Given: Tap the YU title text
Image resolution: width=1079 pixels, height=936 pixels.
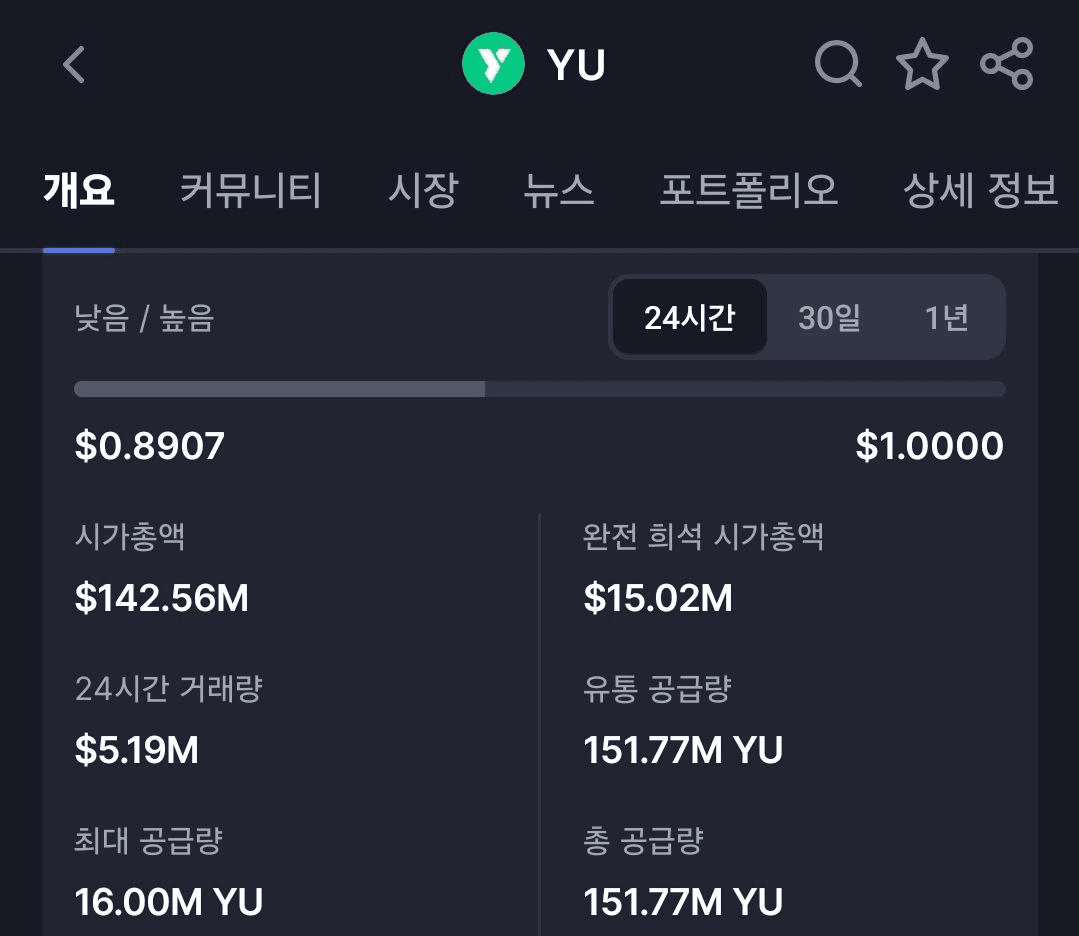Looking at the screenshot, I should (576, 65).
